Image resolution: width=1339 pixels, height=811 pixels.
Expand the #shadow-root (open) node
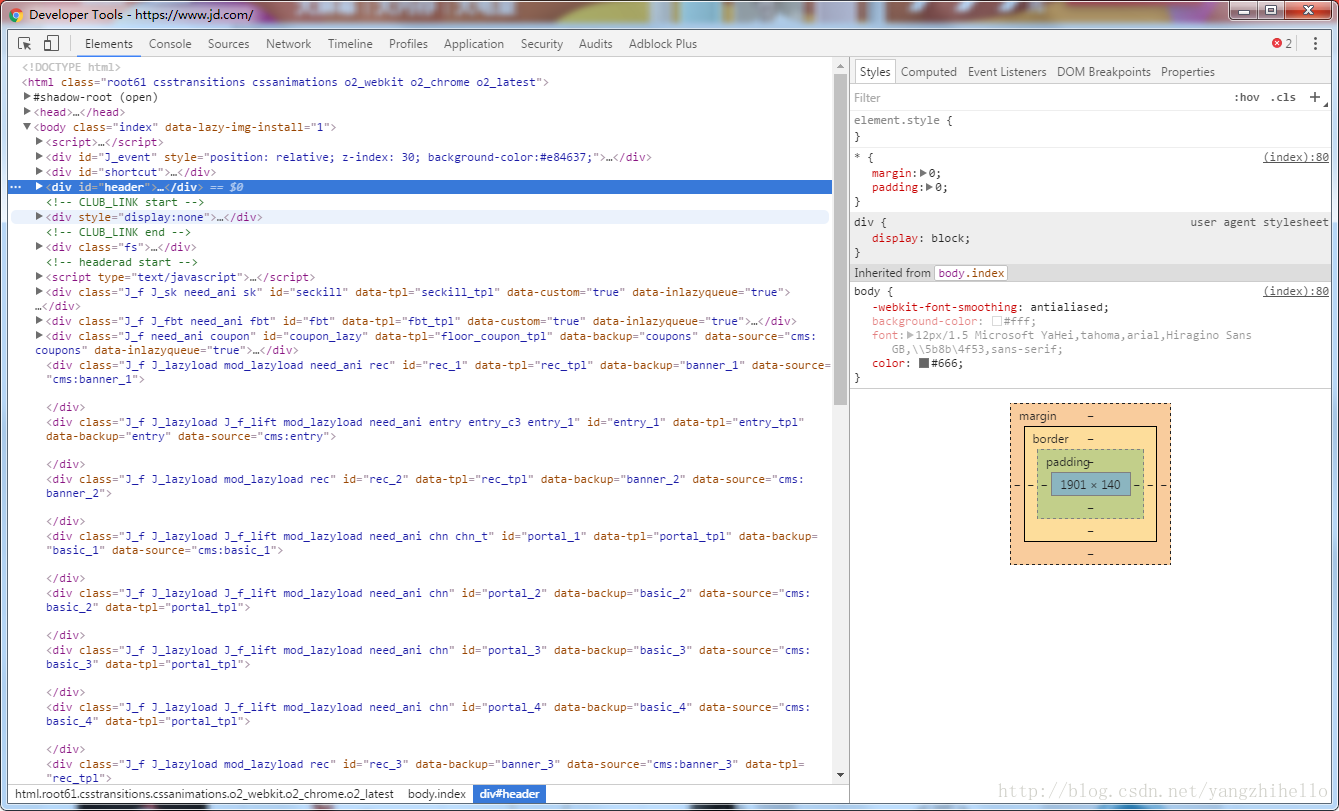pyautogui.click(x=28, y=97)
